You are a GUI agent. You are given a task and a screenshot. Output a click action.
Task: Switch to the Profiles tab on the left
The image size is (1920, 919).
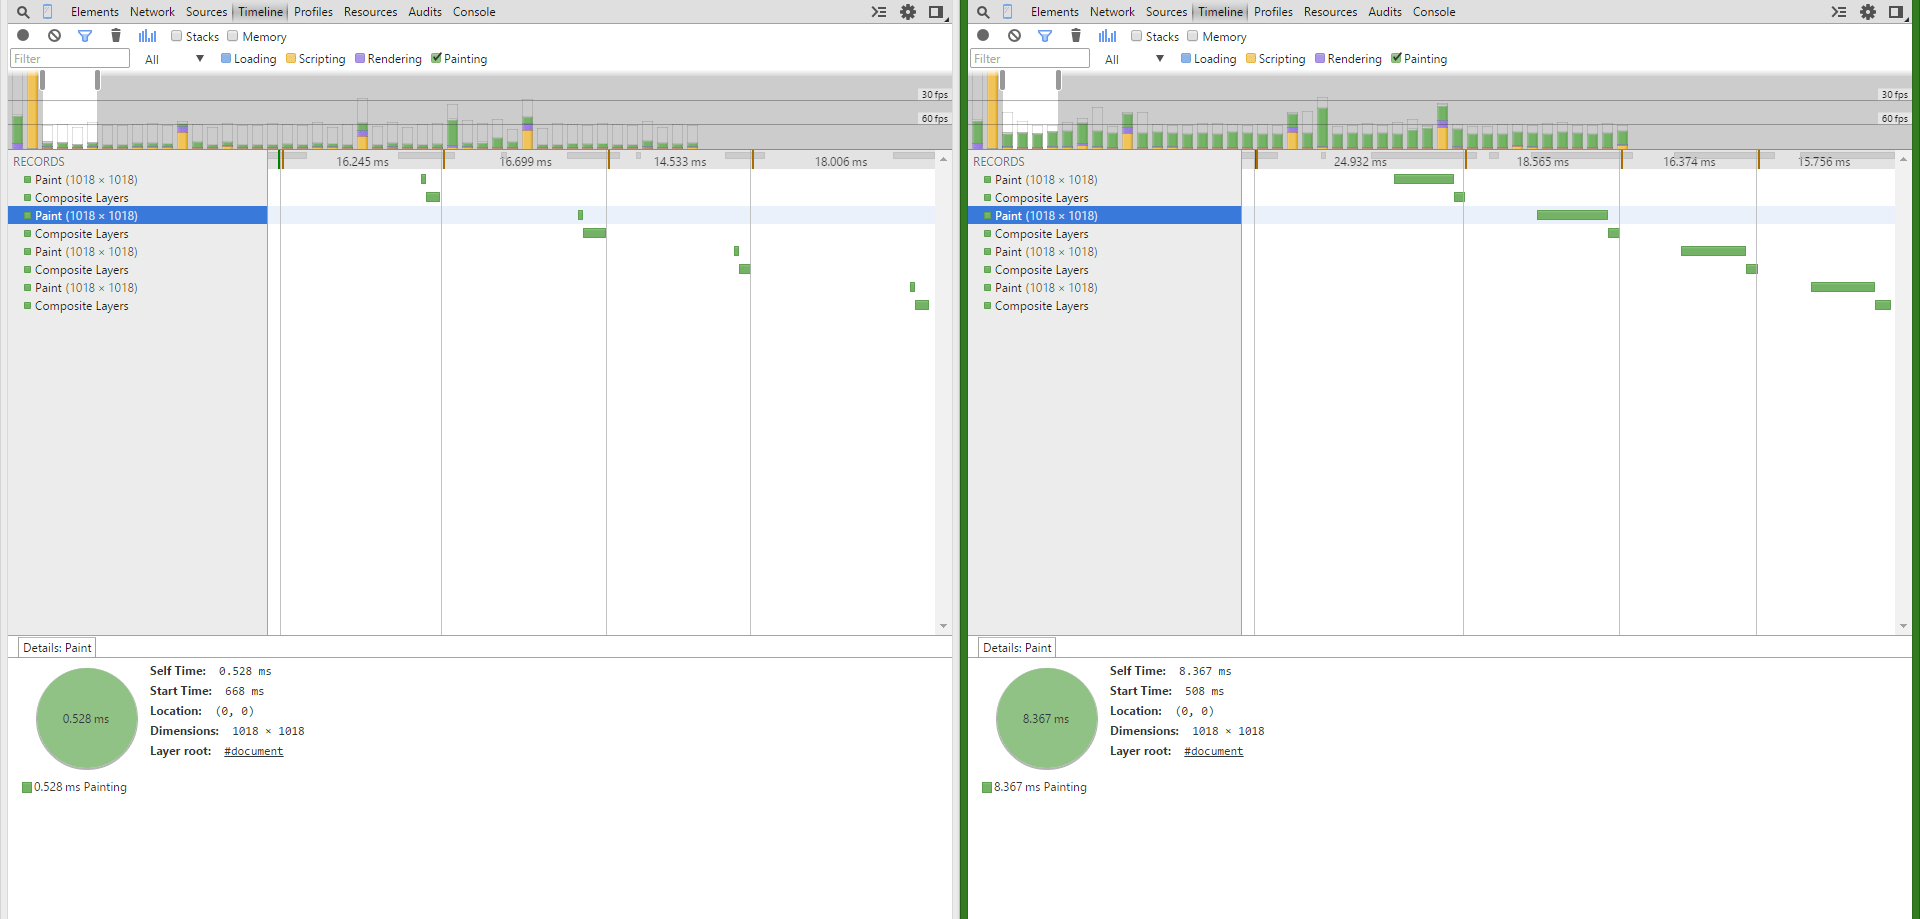pyautogui.click(x=313, y=11)
